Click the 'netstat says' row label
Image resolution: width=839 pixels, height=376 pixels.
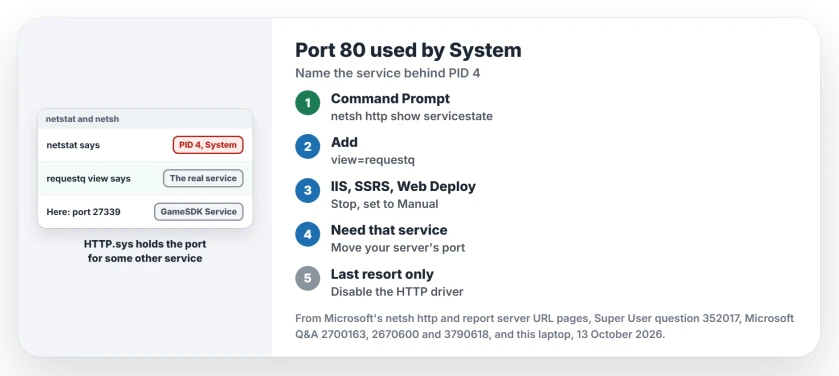pos(73,145)
